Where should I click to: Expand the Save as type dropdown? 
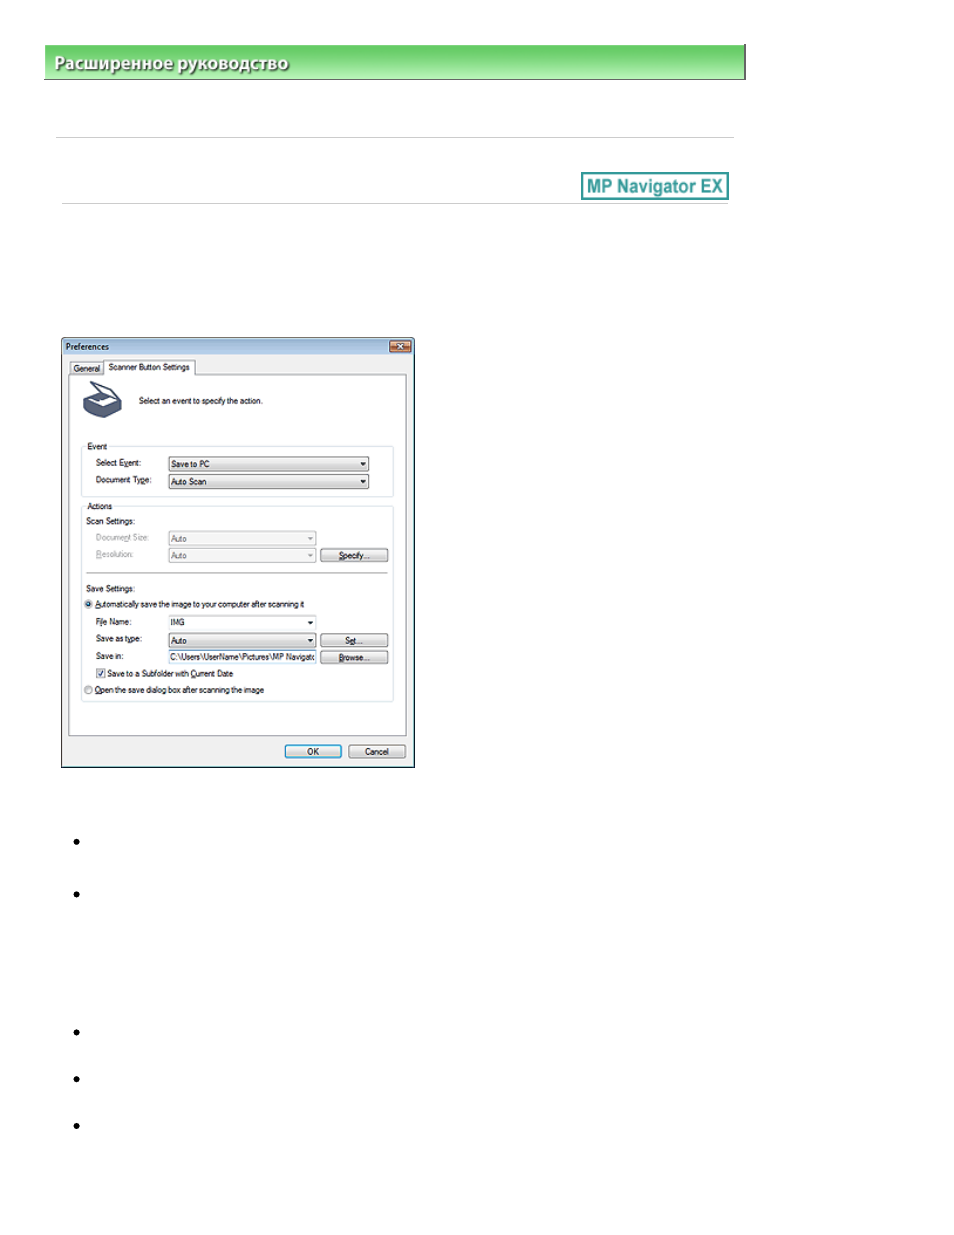click(242, 640)
